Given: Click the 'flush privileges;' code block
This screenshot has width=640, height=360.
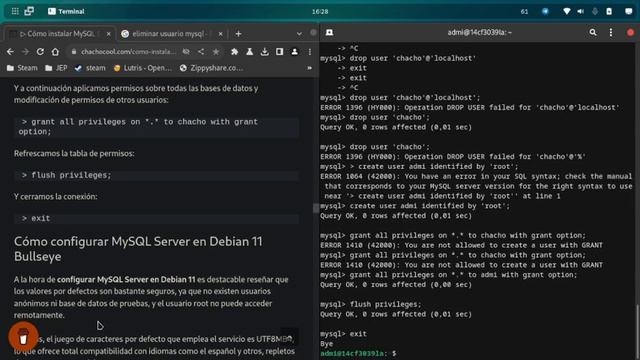Looking at the screenshot, I should click(x=157, y=175).
